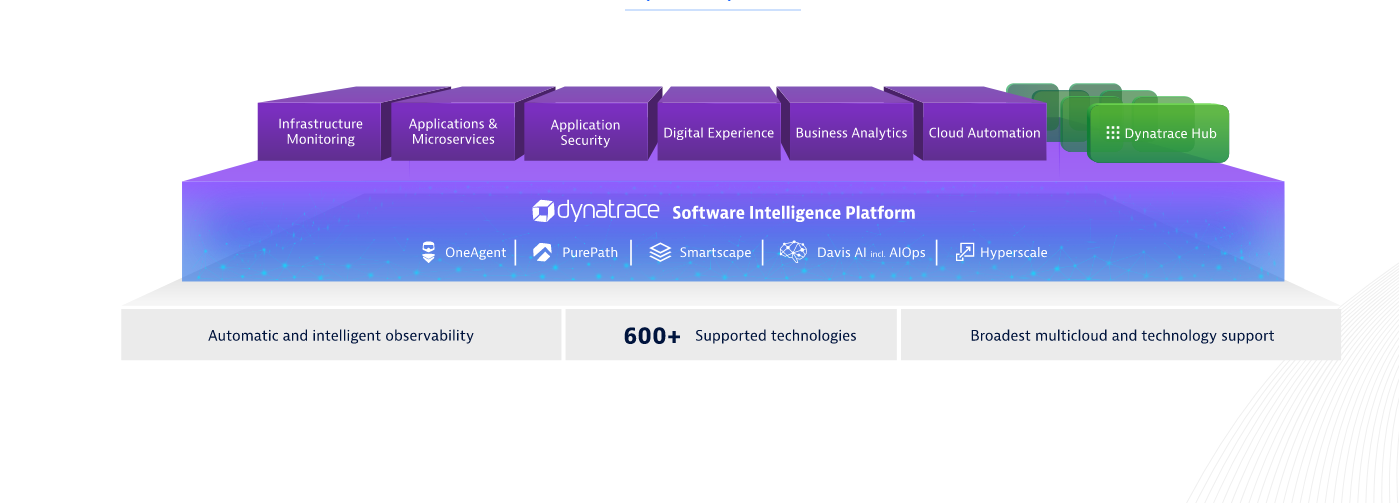Open the Cloud Automation block
The height and width of the screenshot is (503, 1399).
[x=984, y=131]
